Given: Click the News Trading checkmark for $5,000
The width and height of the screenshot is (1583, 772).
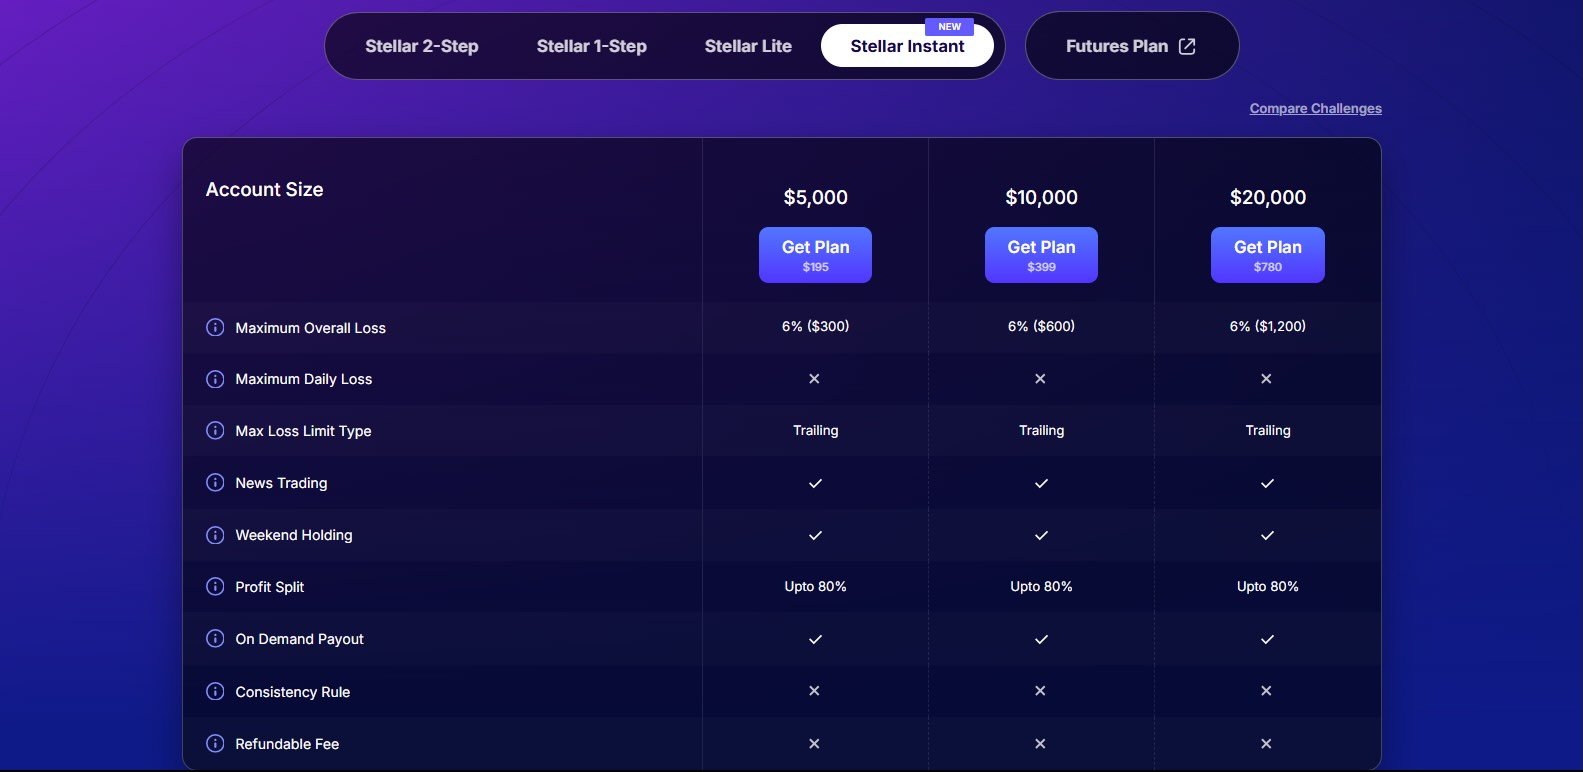Looking at the screenshot, I should 815,483.
